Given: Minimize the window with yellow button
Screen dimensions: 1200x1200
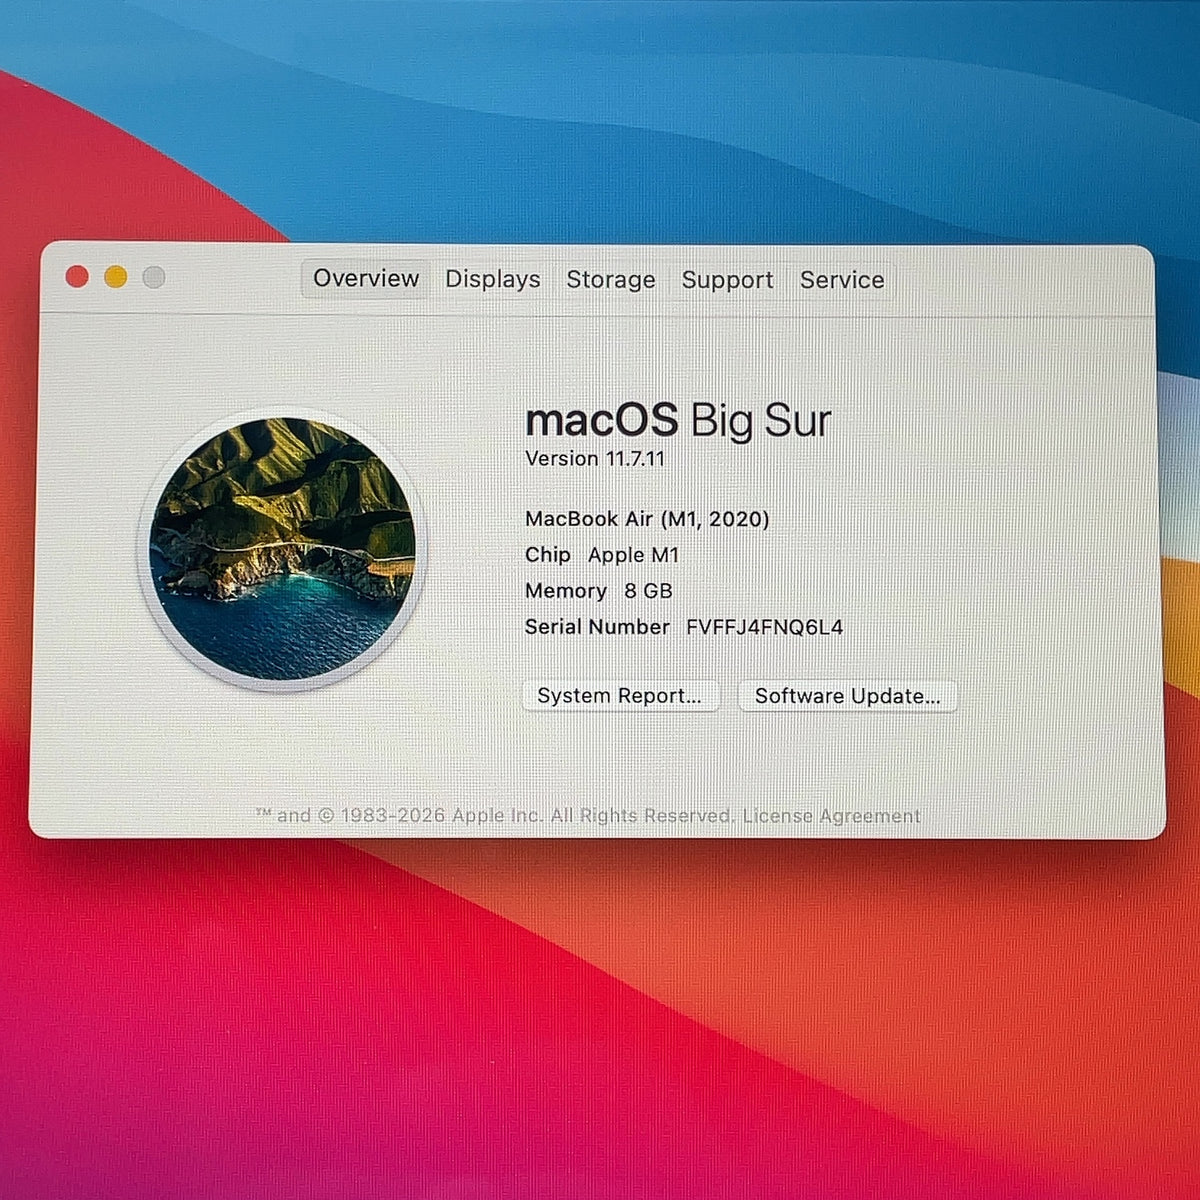Looking at the screenshot, I should pos(116,277).
